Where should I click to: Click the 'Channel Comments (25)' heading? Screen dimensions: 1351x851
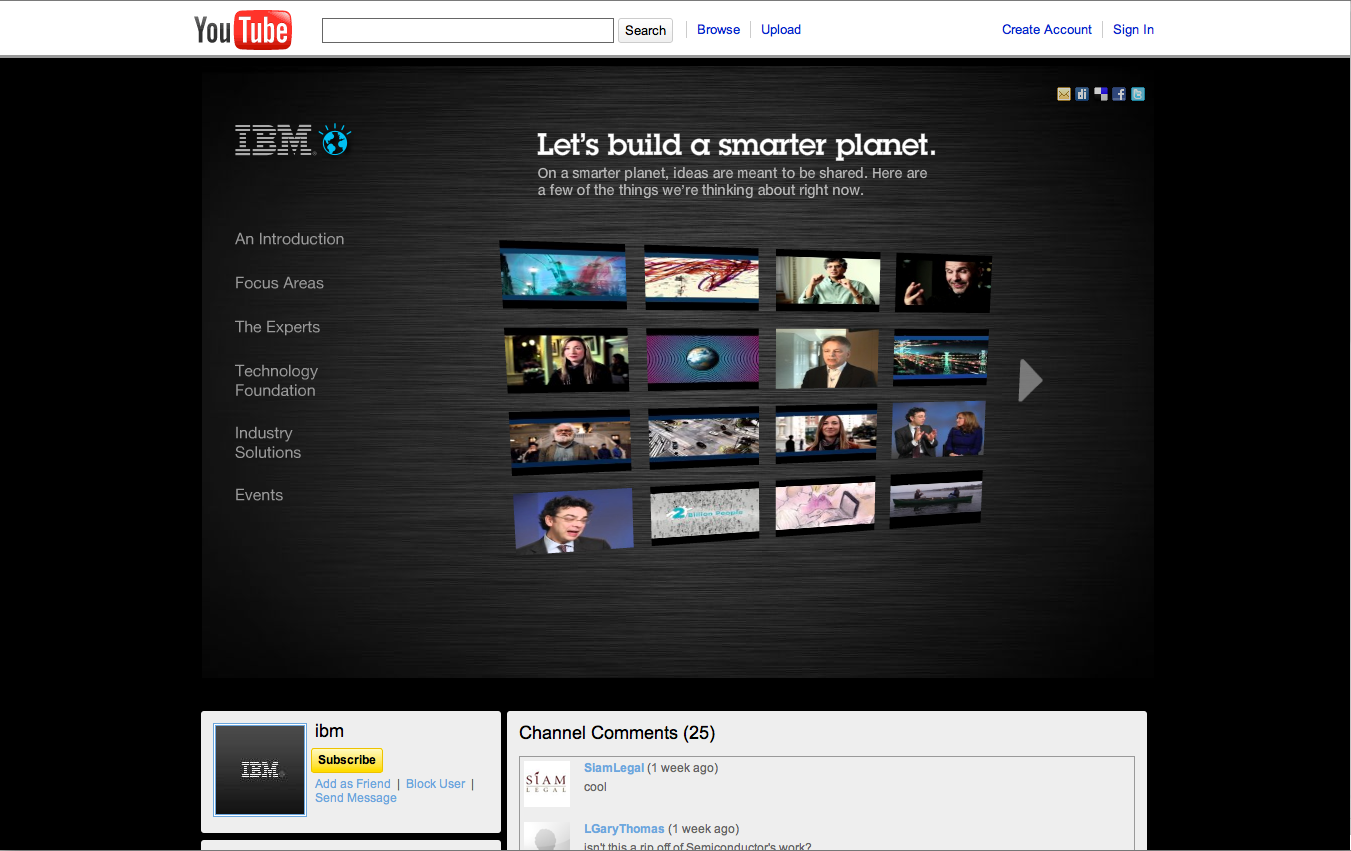(x=617, y=733)
